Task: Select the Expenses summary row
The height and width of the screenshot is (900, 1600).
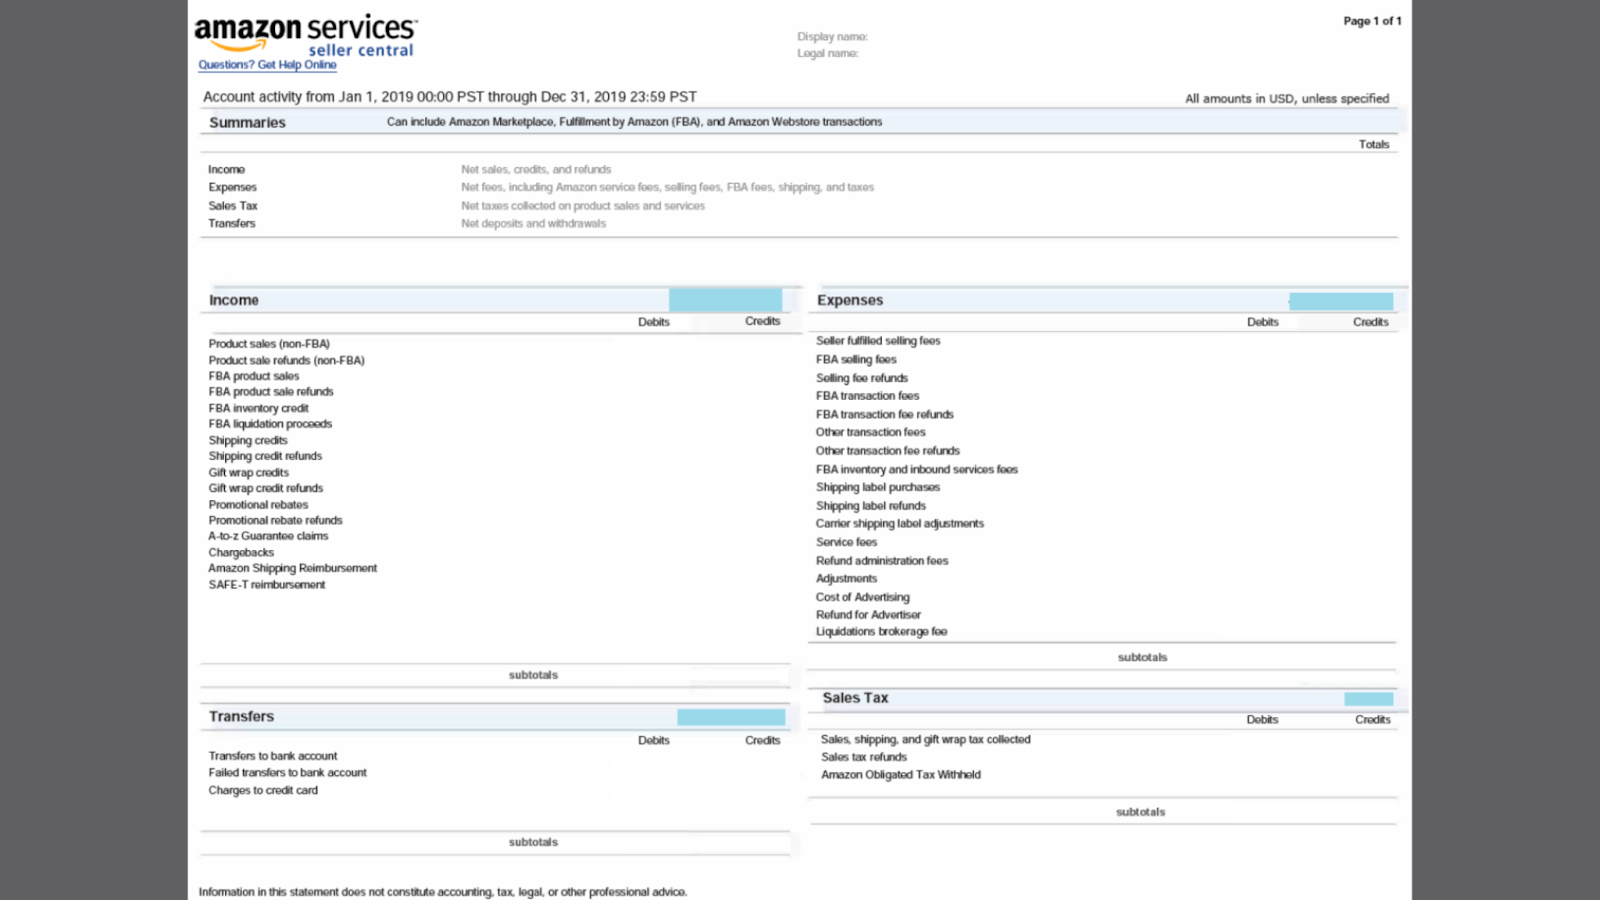Action: tap(232, 187)
